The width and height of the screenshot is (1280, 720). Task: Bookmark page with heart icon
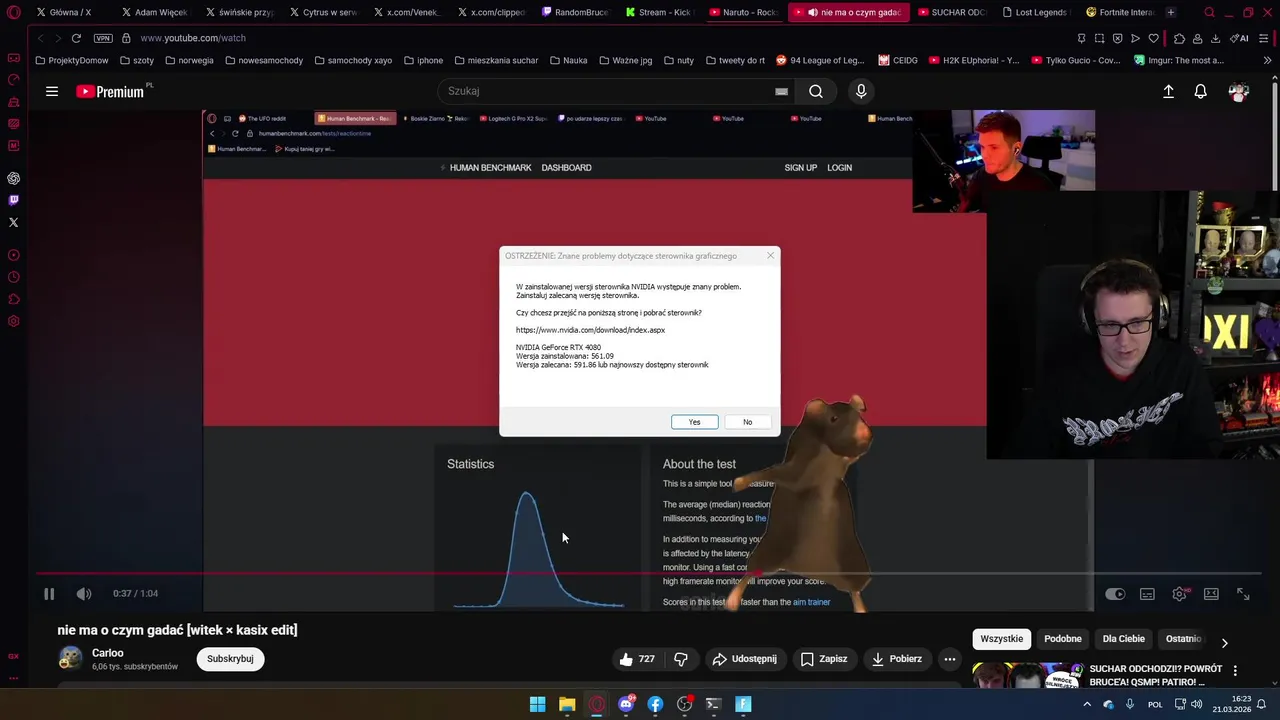[x=1153, y=38]
